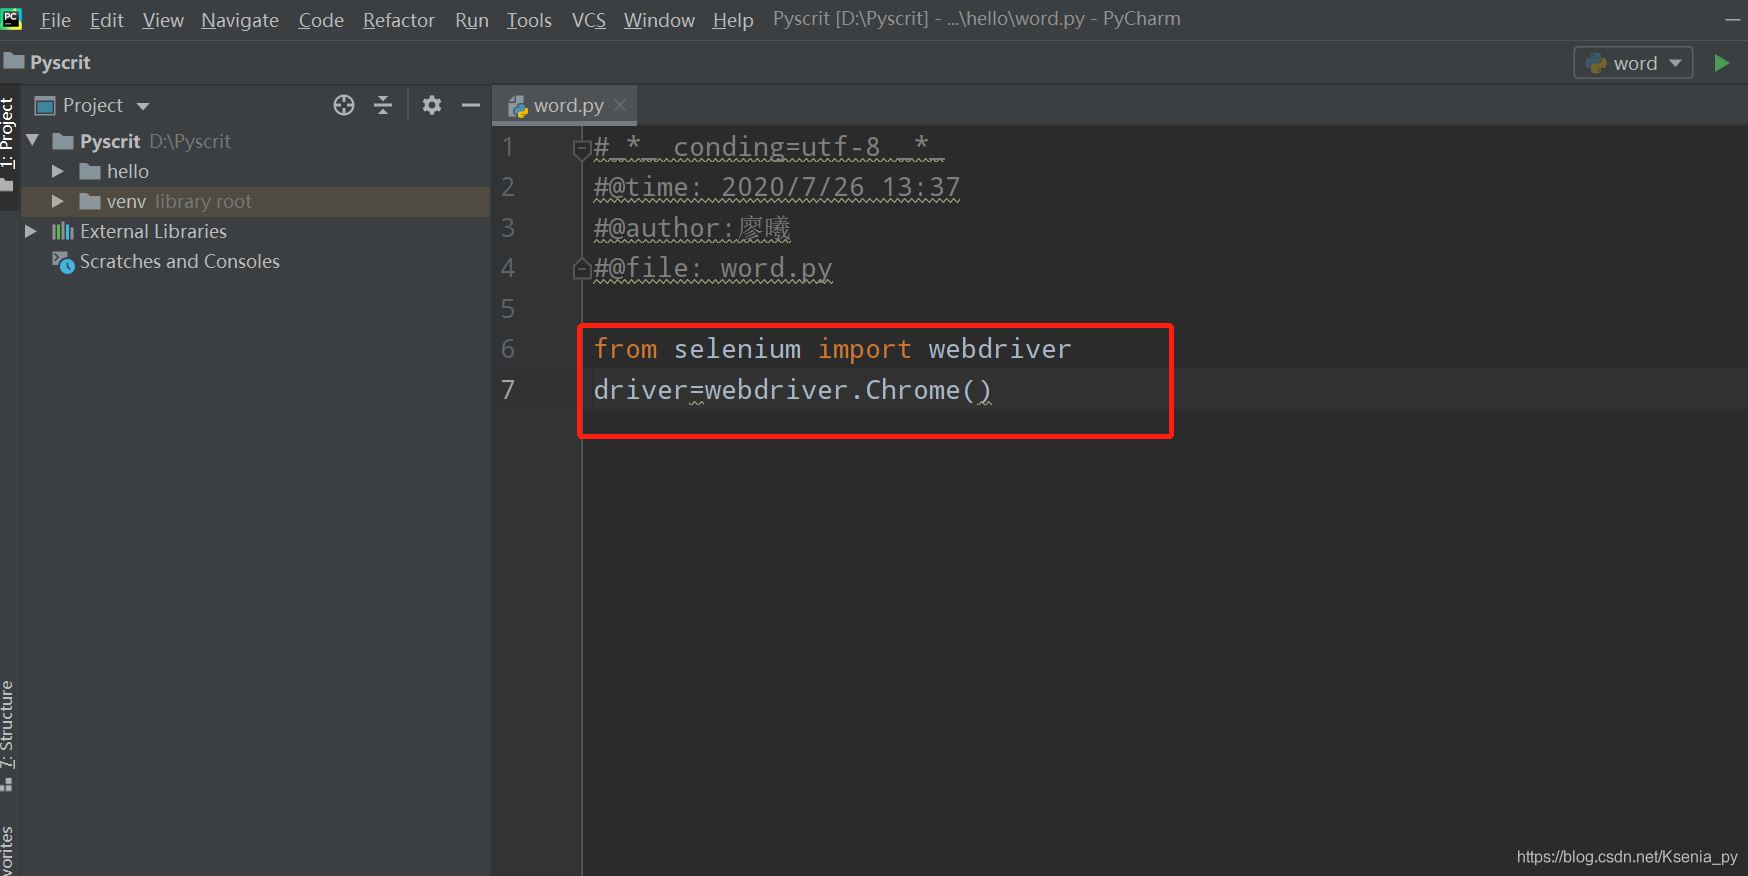Click the PyCharm logo icon

(11, 17)
